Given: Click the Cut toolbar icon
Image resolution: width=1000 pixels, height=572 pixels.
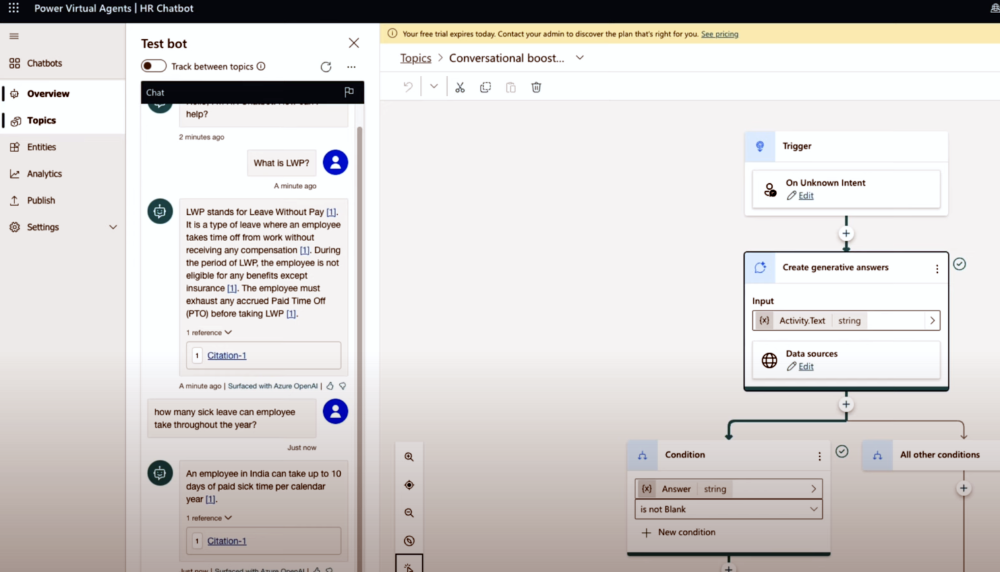Looking at the screenshot, I should coord(460,87).
